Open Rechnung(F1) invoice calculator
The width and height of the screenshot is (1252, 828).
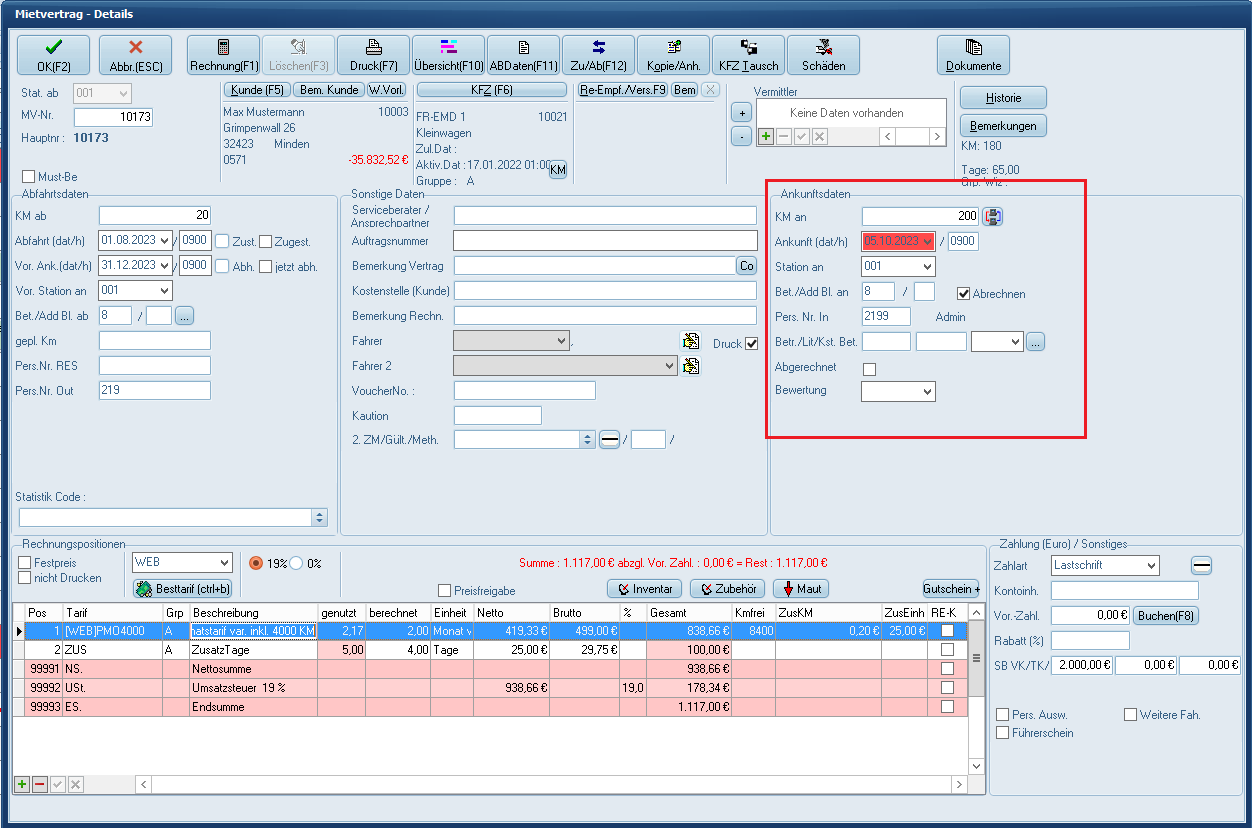point(223,55)
